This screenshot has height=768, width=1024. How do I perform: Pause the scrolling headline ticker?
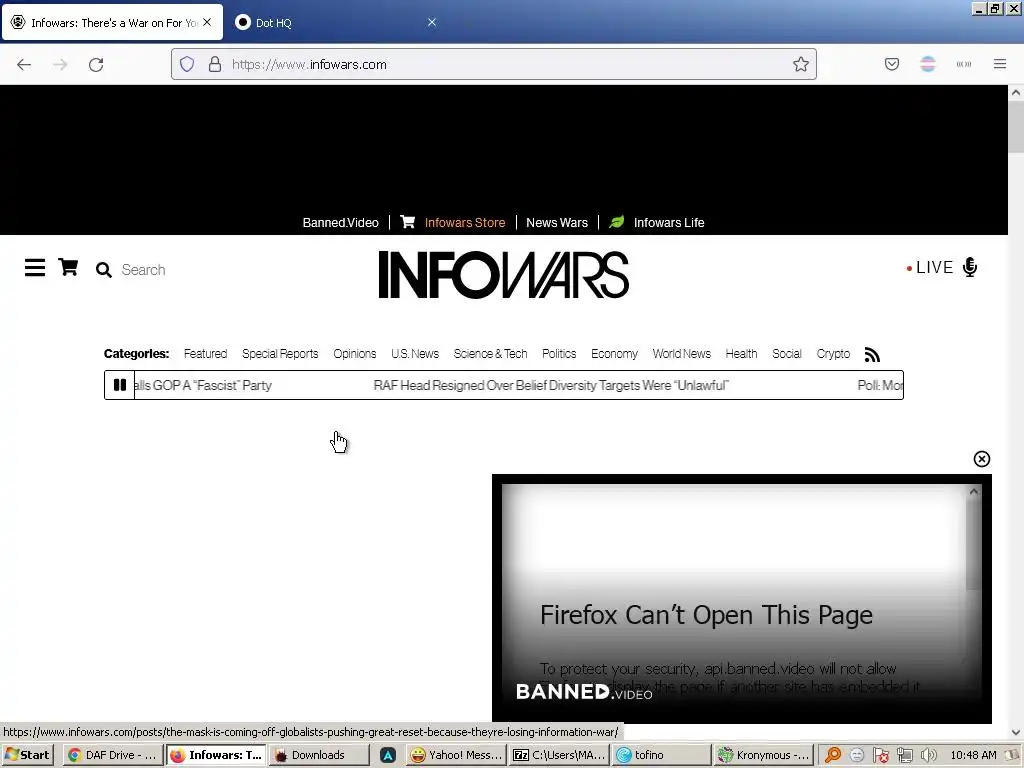click(120, 385)
